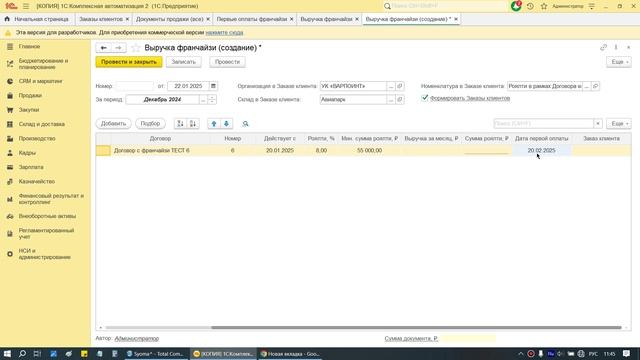Step the За период value spinner
Screen dimensions: 640x360
212,100
